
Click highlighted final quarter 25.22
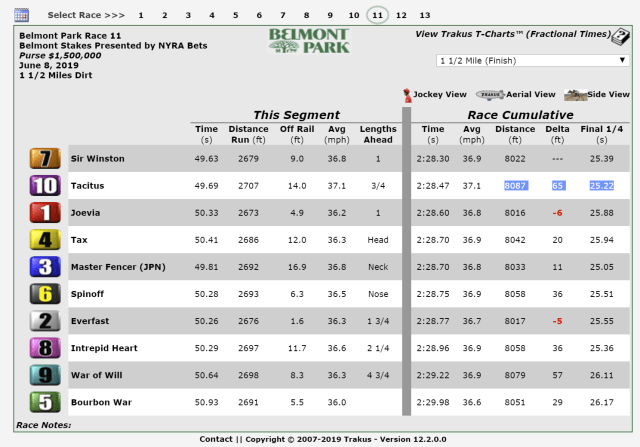click(602, 186)
